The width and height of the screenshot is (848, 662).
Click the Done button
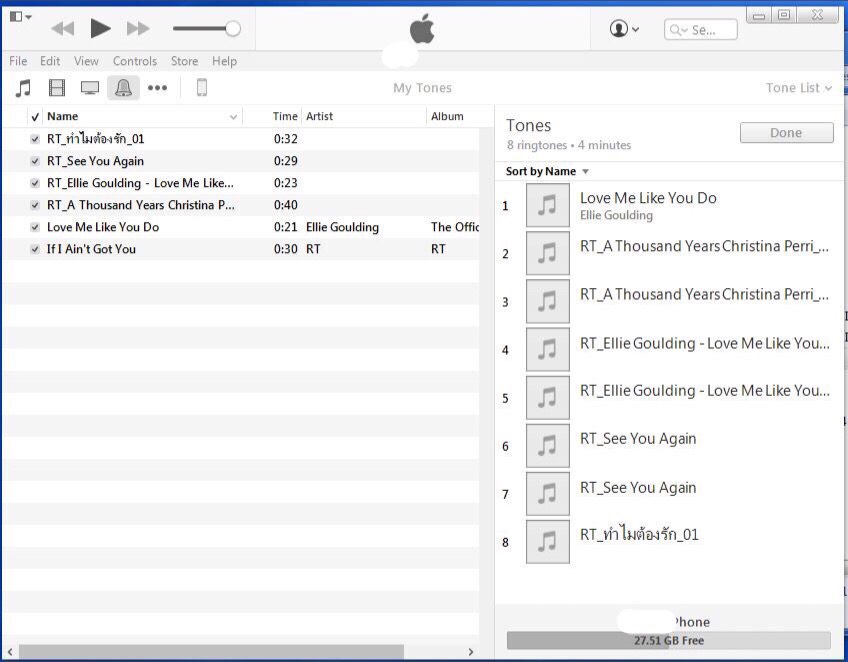[786, 133]
